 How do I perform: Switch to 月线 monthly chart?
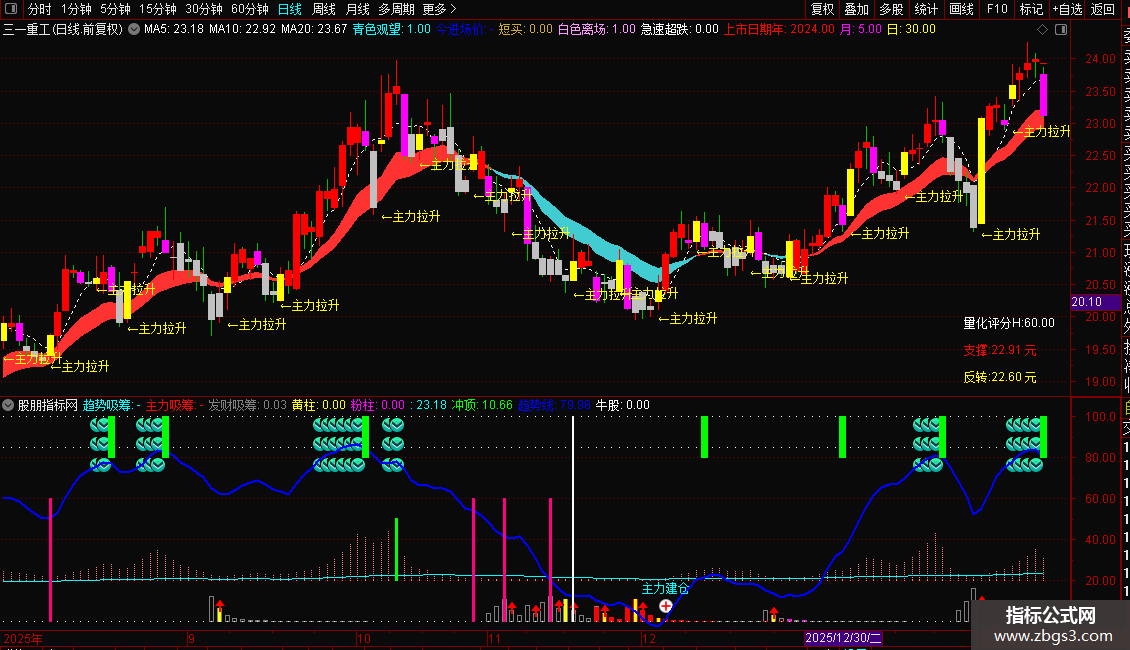(x=357, y=9)
